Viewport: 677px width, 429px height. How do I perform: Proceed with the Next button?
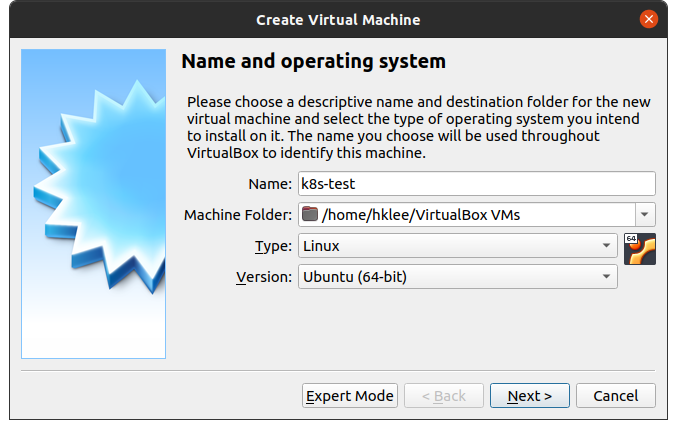(529, 395)
